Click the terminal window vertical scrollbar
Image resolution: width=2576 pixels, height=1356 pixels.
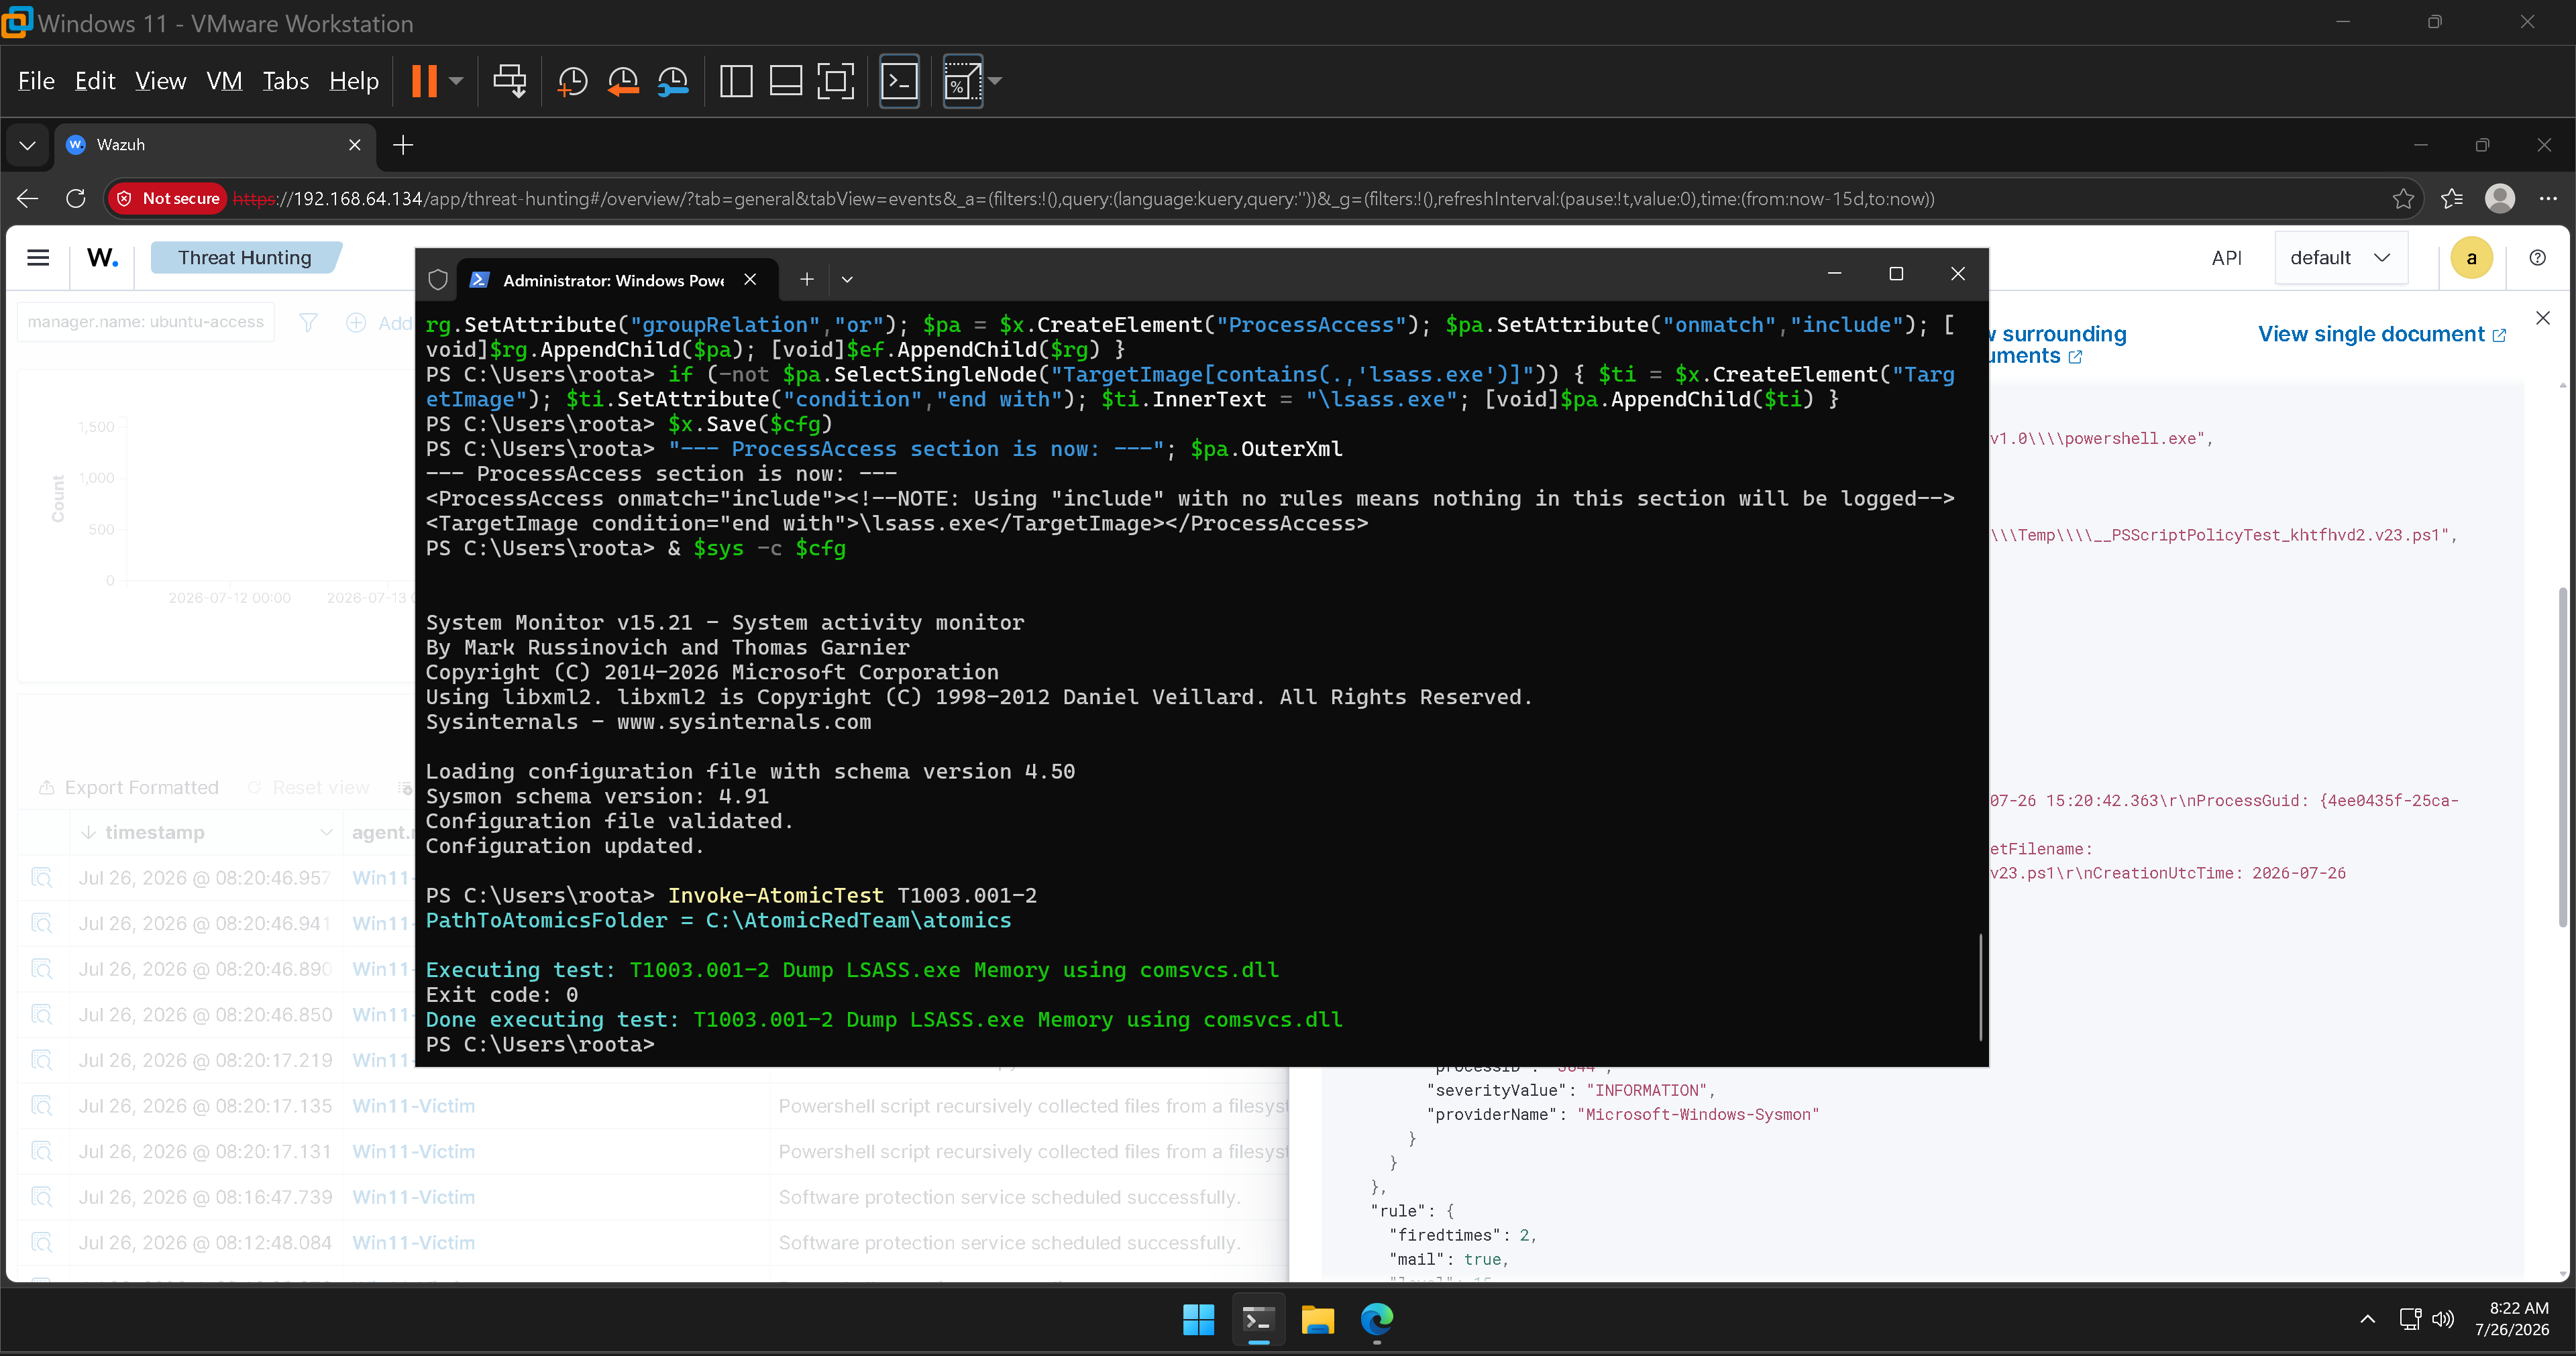pos(1980,988)
